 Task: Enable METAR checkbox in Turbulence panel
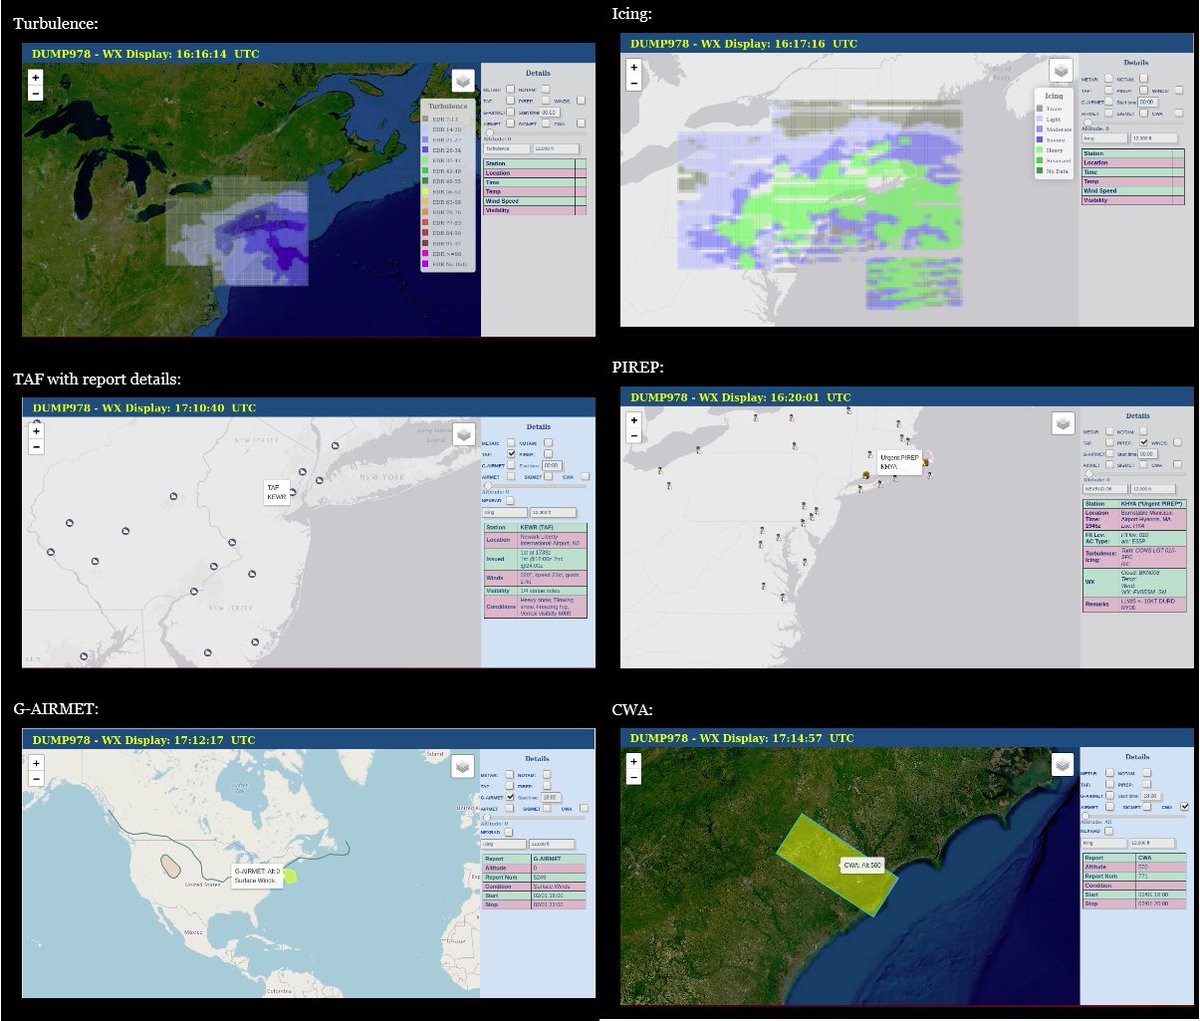(x=510, y=89)
